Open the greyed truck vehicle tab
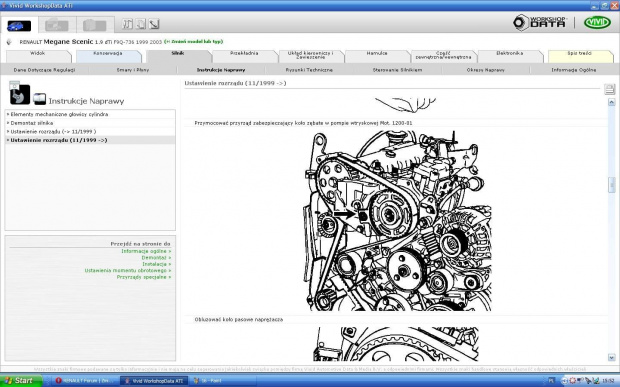620x387 pixels. [x=57, y=25]
